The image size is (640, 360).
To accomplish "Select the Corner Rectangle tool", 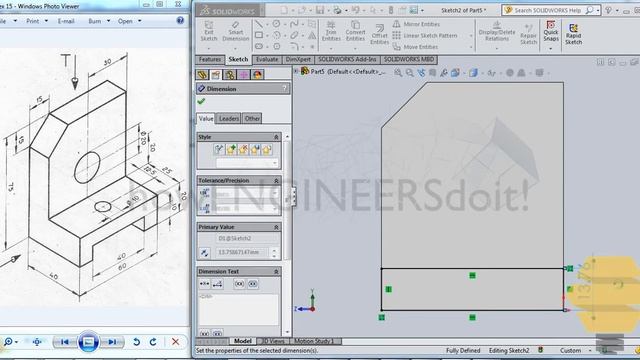I will 259,35.
